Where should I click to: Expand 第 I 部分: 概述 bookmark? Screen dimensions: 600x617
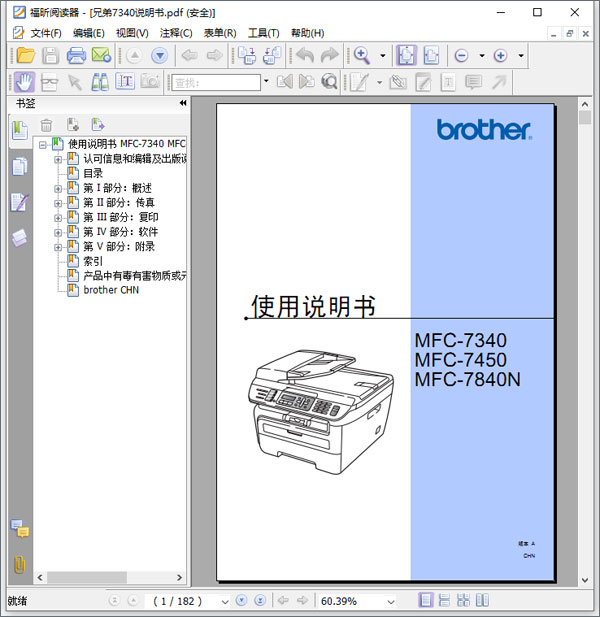coord(58,189)
